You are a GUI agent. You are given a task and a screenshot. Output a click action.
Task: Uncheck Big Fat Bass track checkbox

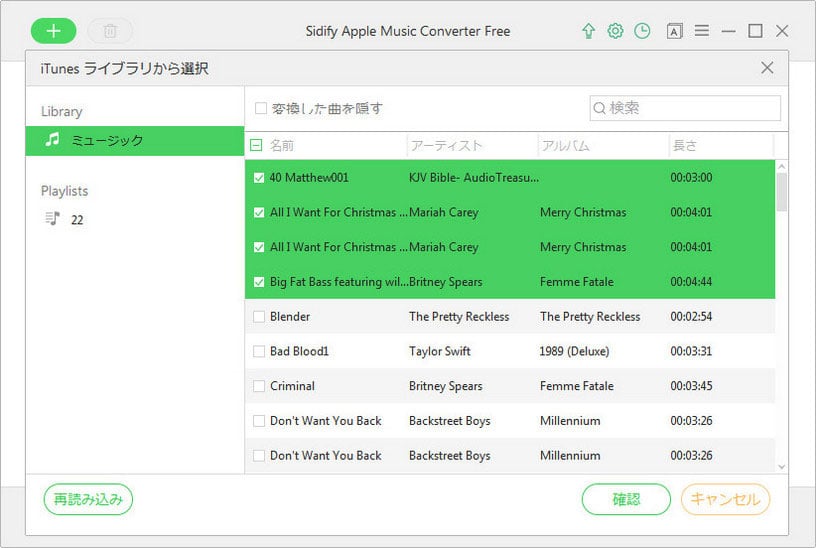[259, 282]
